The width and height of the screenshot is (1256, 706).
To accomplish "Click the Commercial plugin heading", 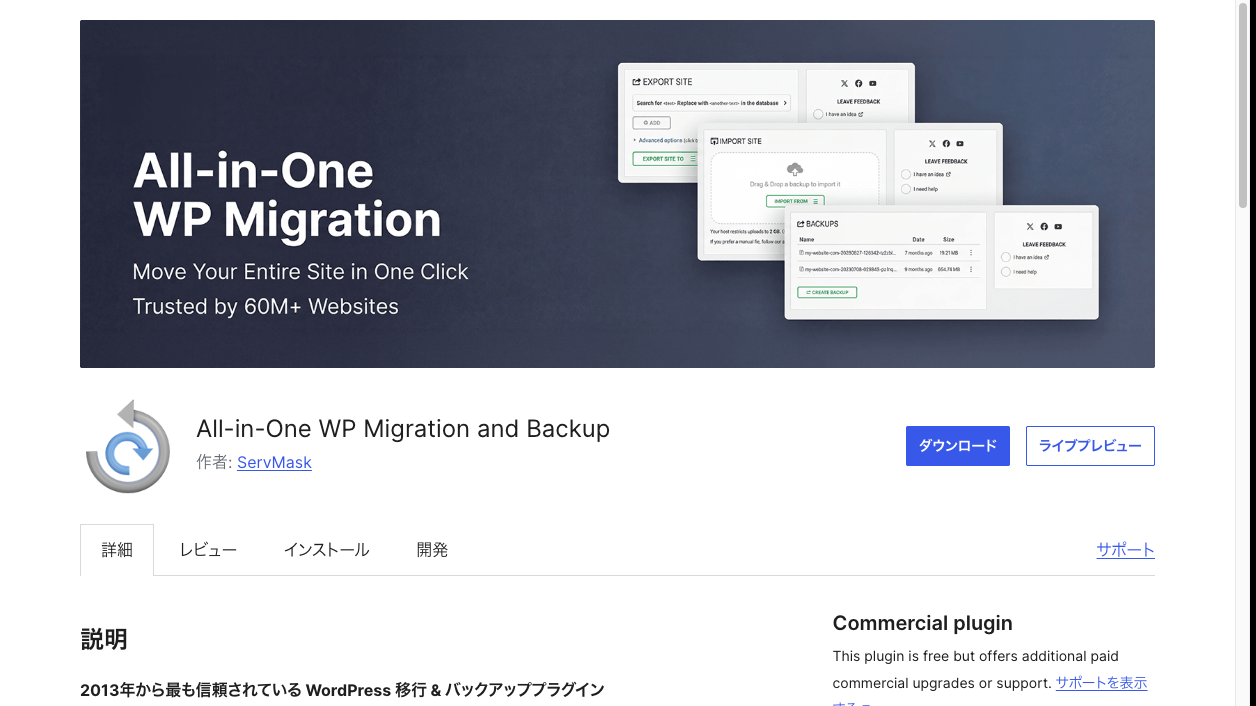I will tap(922, 623).
